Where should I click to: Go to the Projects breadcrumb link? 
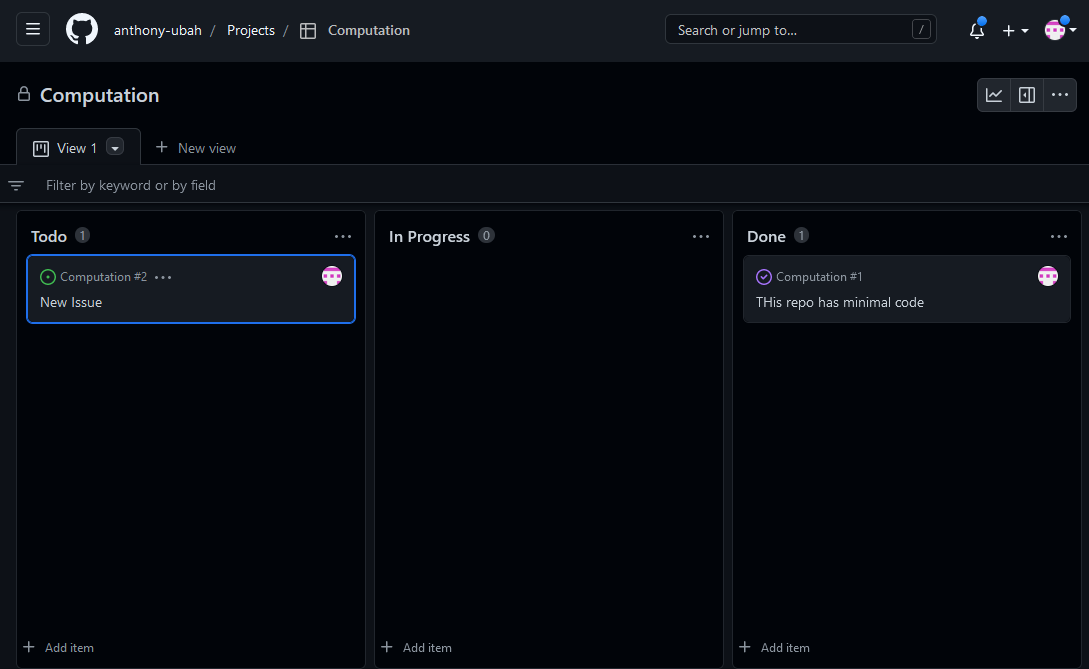pyautogui.click(x=250, y=30)
